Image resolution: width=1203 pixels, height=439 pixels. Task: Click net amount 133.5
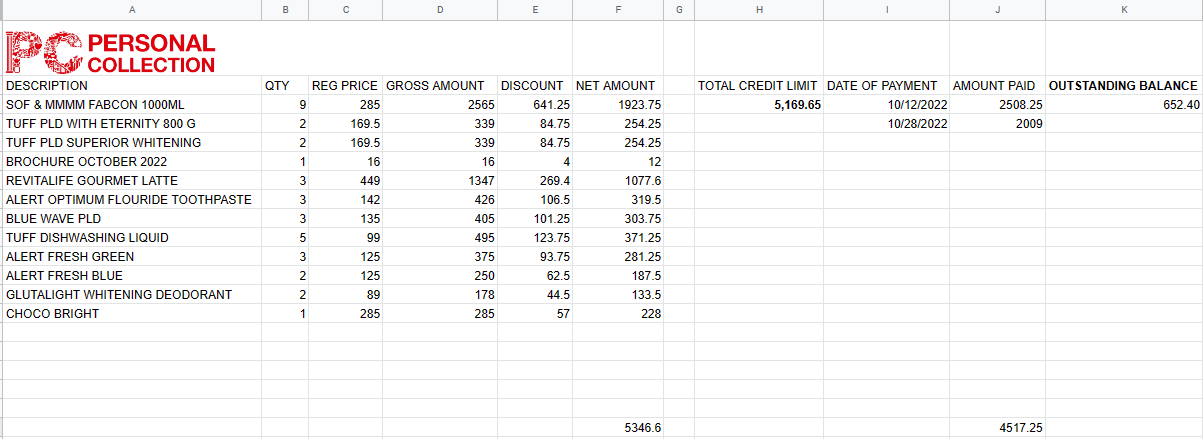618,295
